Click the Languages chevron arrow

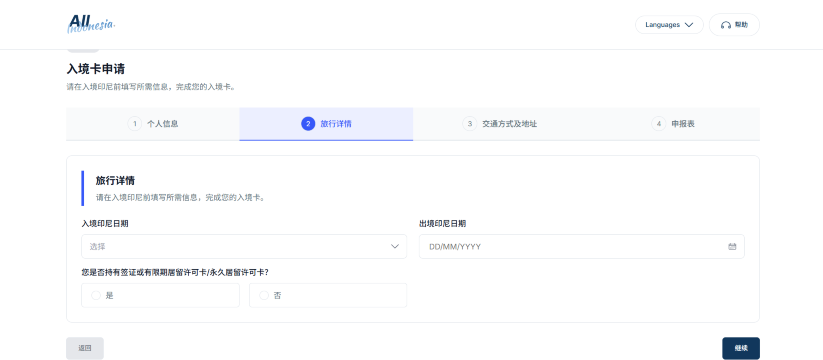tap(689, 25)
